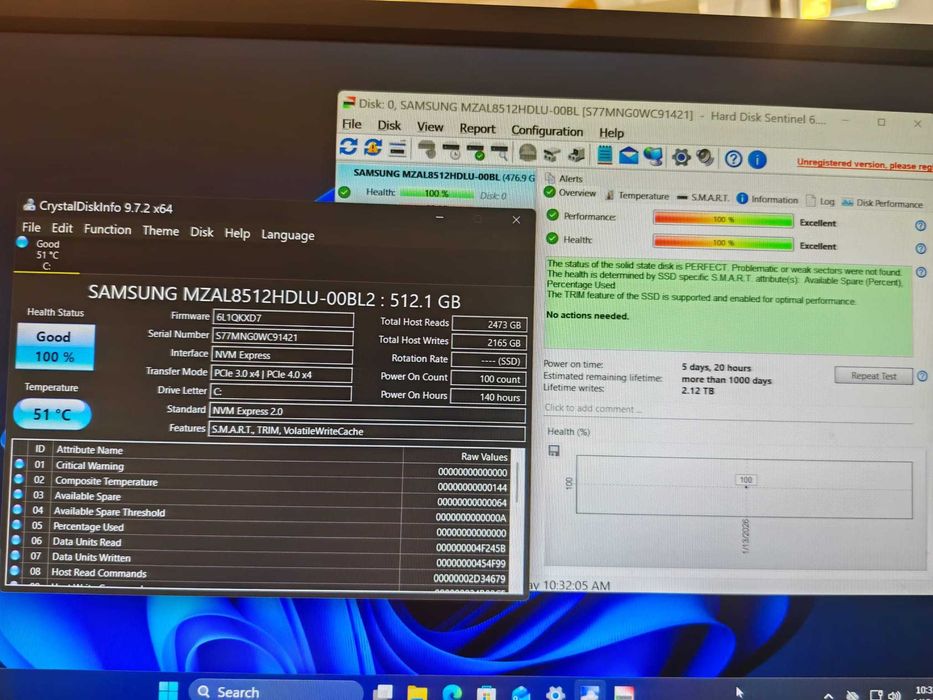The height and width of the screenshot is (700, 933).
Task: Click the disk test icon with clock
Action: pos(452,151)
